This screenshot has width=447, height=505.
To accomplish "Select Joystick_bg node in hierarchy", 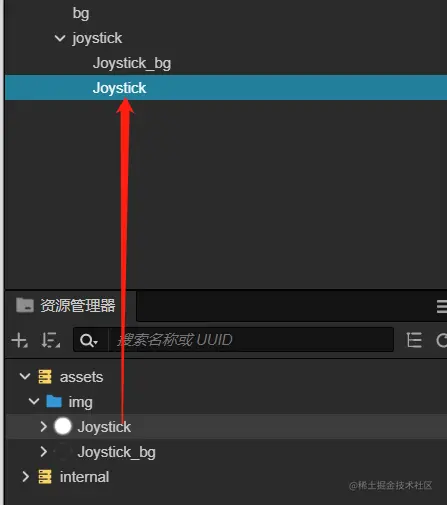I will [132, 63].
